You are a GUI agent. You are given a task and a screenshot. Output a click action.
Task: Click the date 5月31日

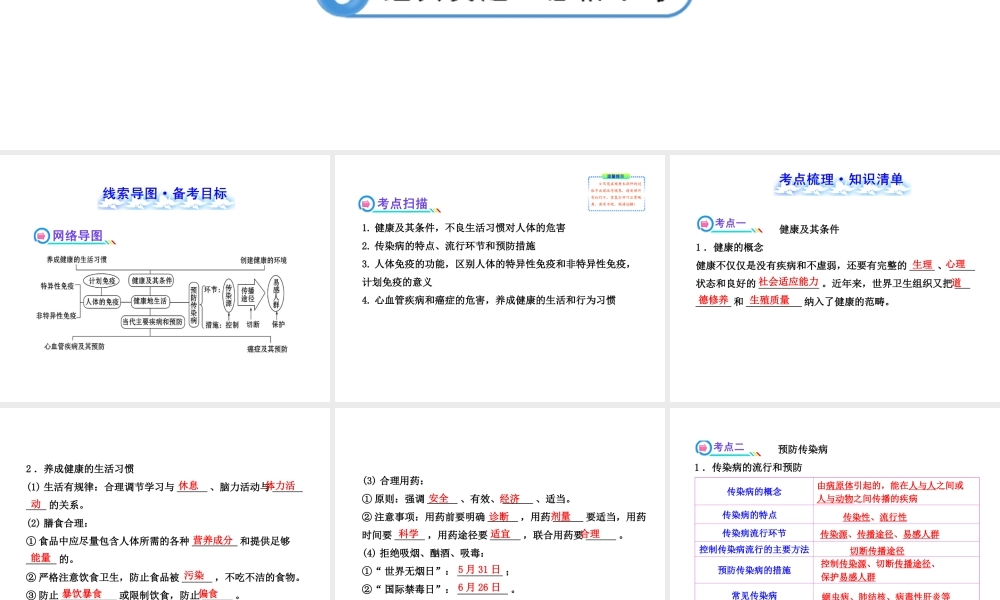[479, 569]
